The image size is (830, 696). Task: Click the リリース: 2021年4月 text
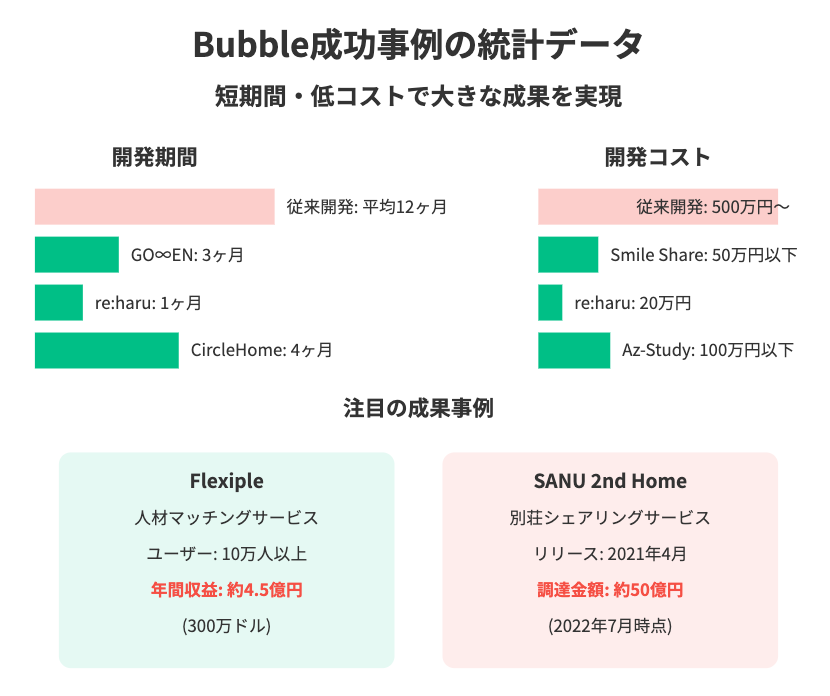pos(610,554)
